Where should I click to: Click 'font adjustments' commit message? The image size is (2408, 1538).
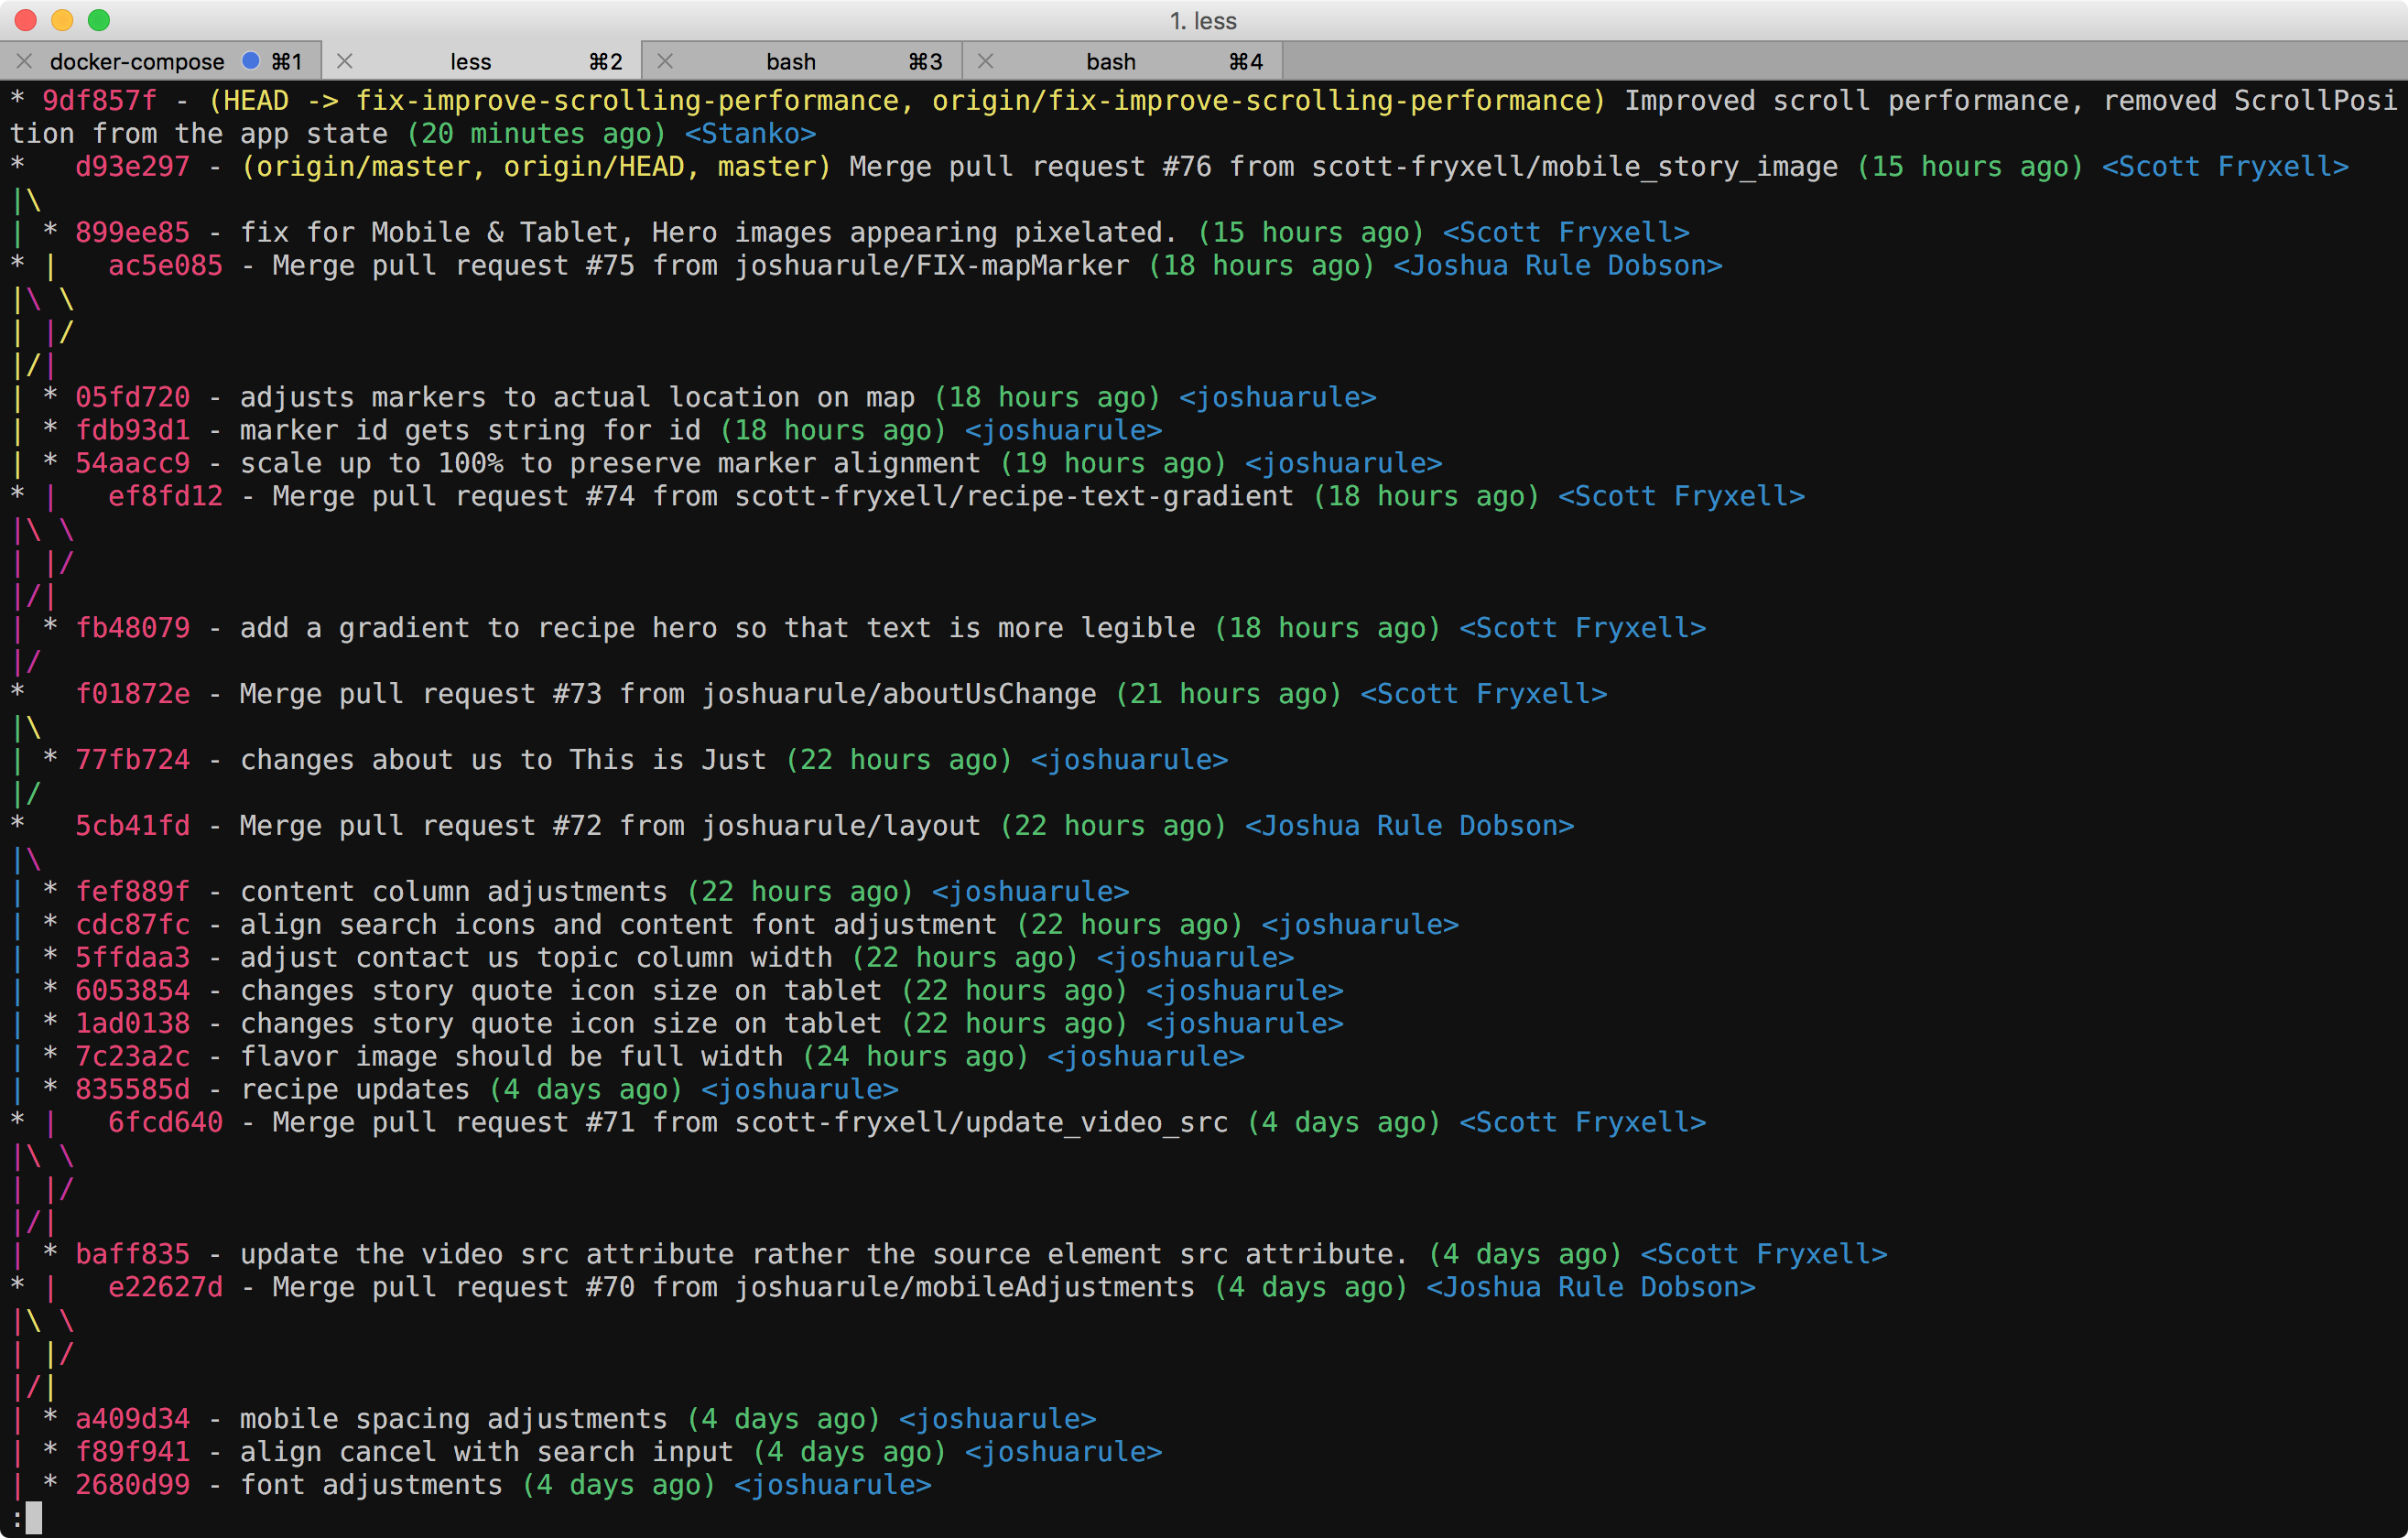click(x=371, y=1487)
